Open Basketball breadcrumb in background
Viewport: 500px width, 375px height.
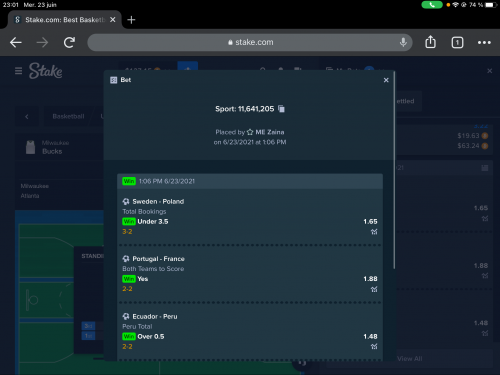[x=68, y=116]
